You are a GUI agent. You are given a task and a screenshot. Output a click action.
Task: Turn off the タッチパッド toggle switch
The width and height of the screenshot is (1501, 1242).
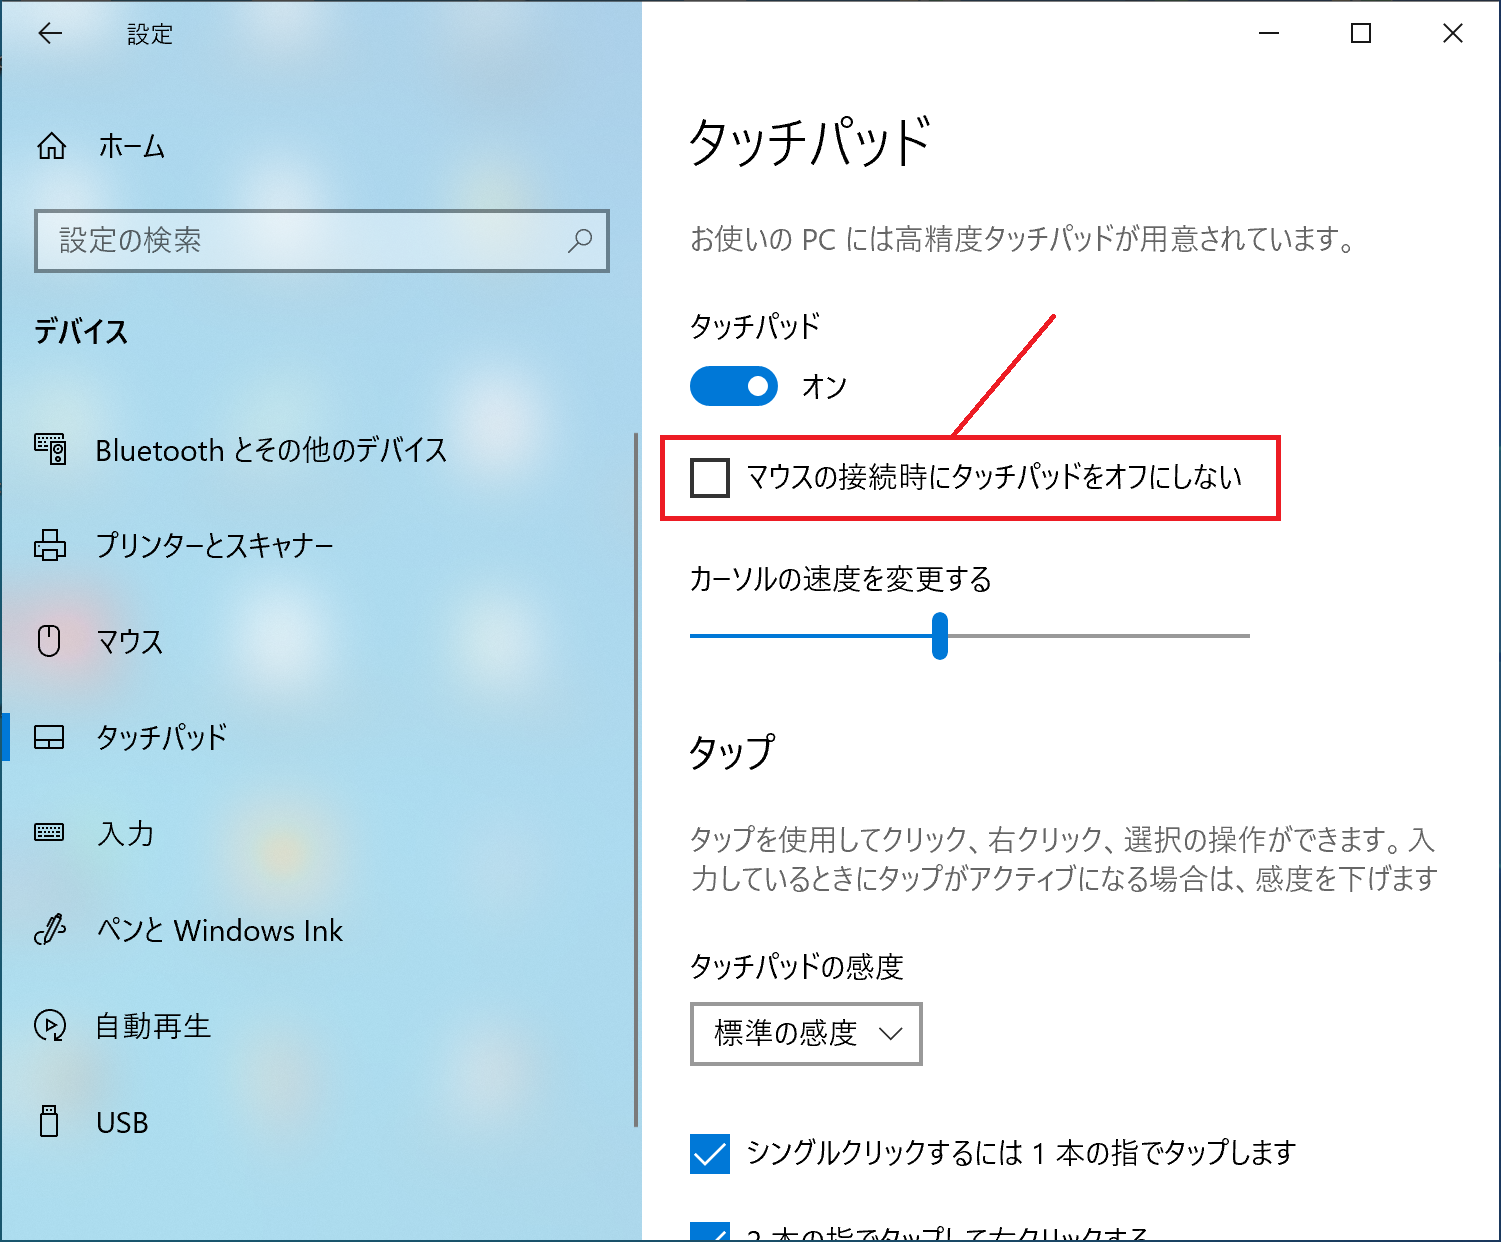tap(734, 386)
